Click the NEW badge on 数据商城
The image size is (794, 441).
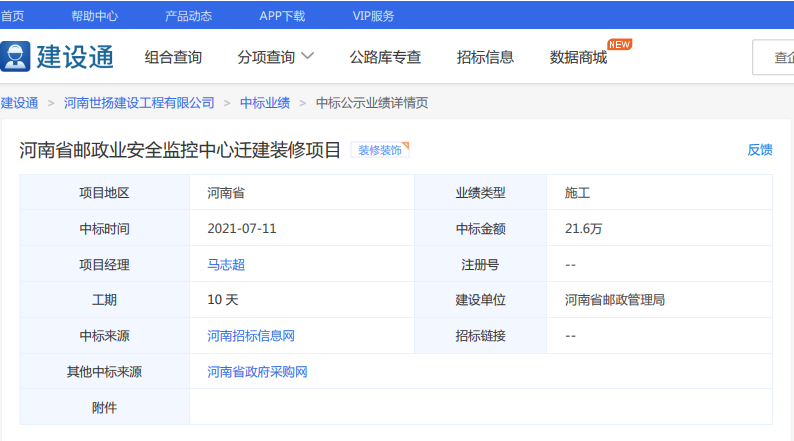click(620, 45)
